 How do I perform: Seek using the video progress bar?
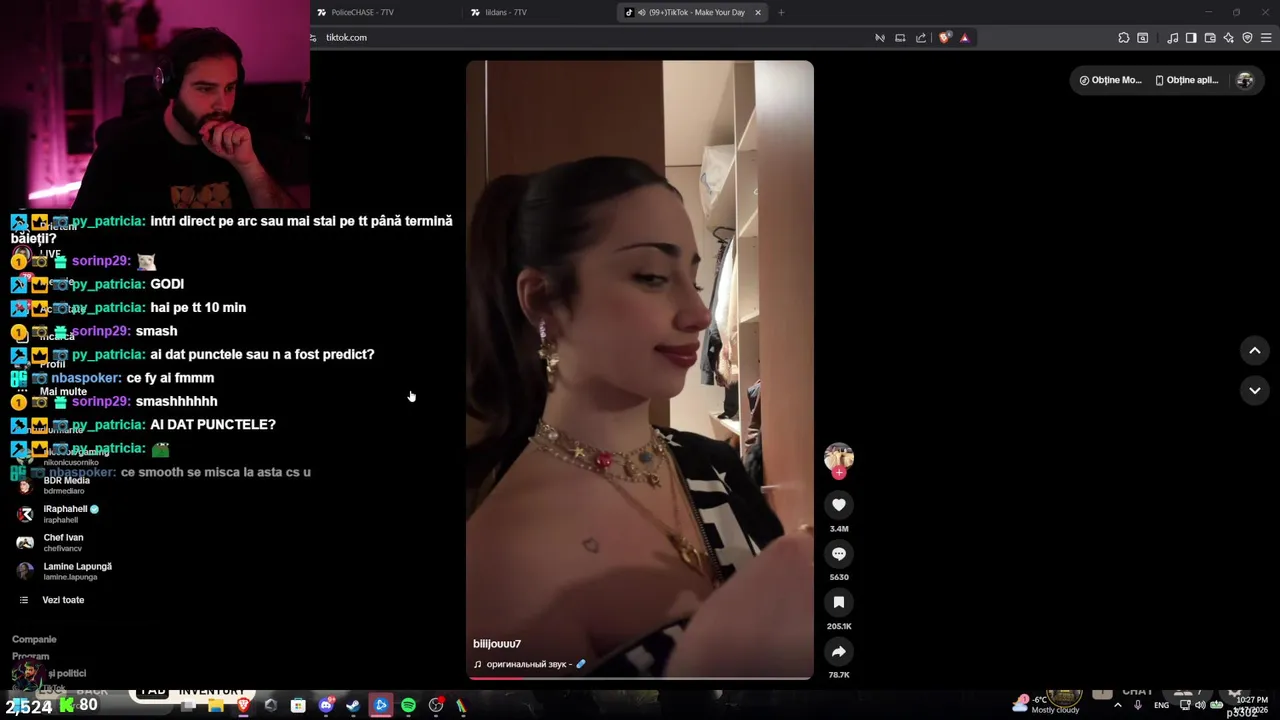pyautogui.click(x=639, y=678)
